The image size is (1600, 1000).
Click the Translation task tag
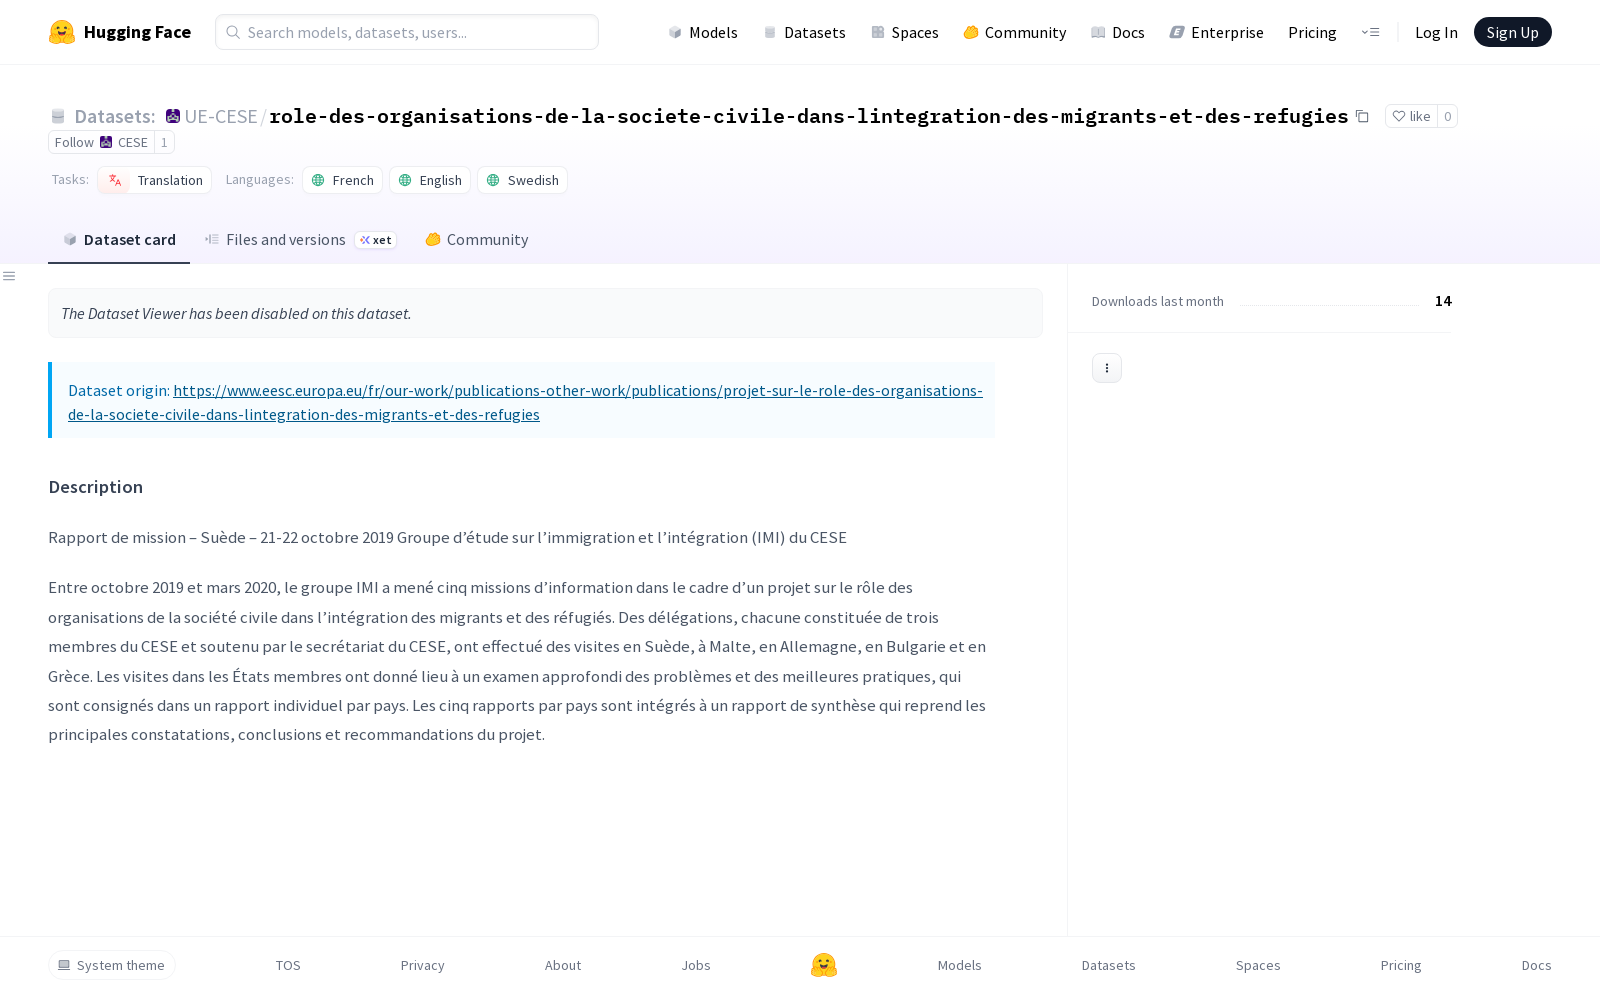155,180
